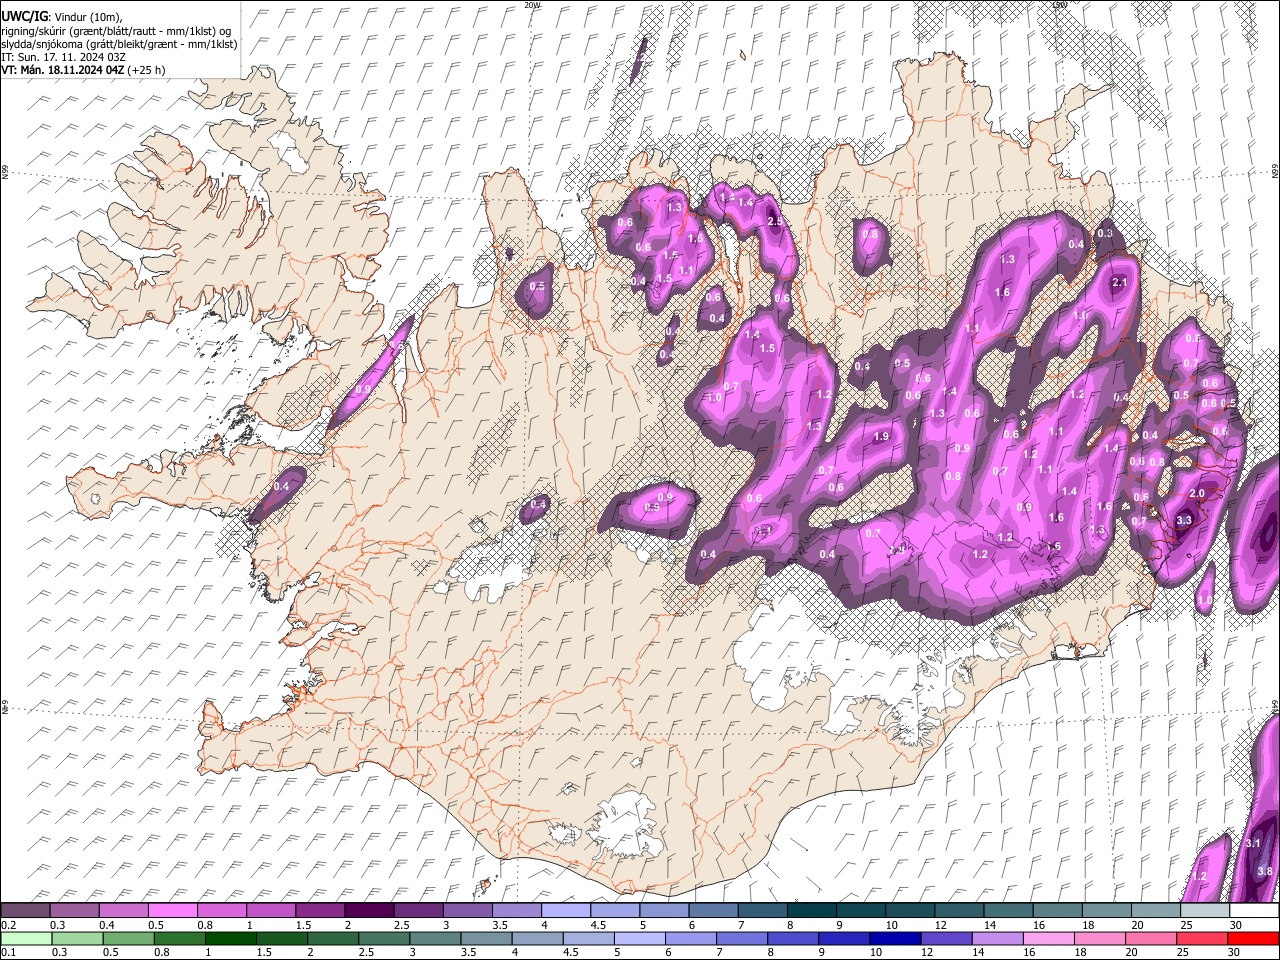The width and height of the screenshot is (1280, 960).
Task: Click the '0.1' label on the rain legend
Action: 8,952
